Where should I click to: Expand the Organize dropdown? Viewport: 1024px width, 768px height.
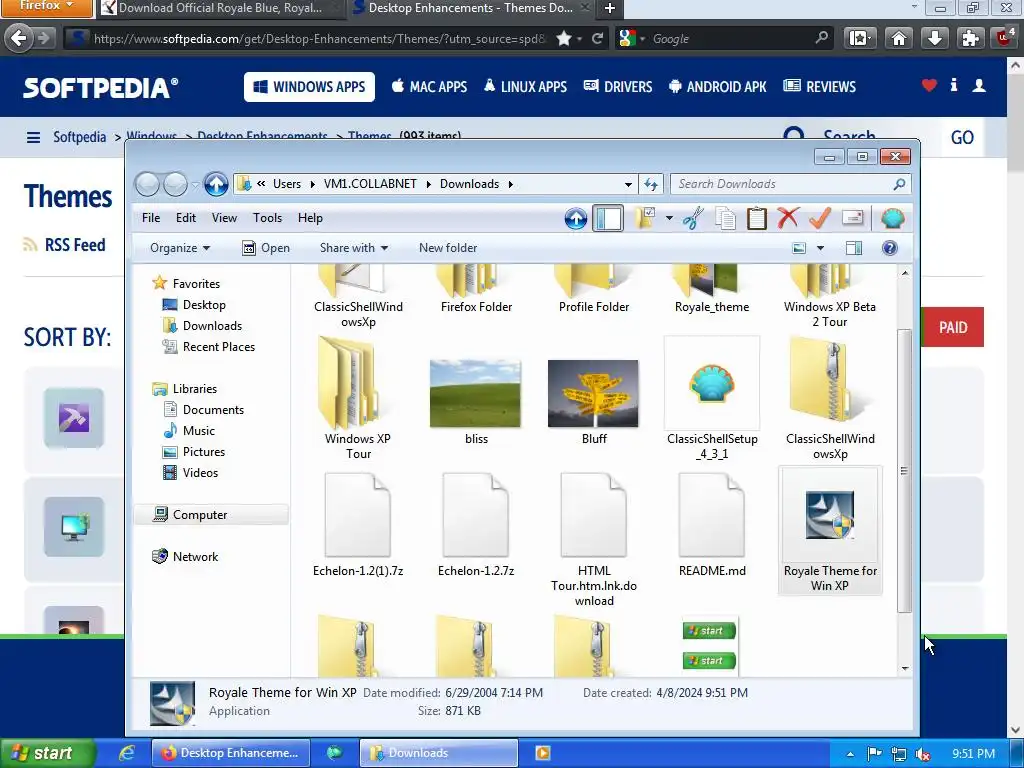[x=180, y=248]
